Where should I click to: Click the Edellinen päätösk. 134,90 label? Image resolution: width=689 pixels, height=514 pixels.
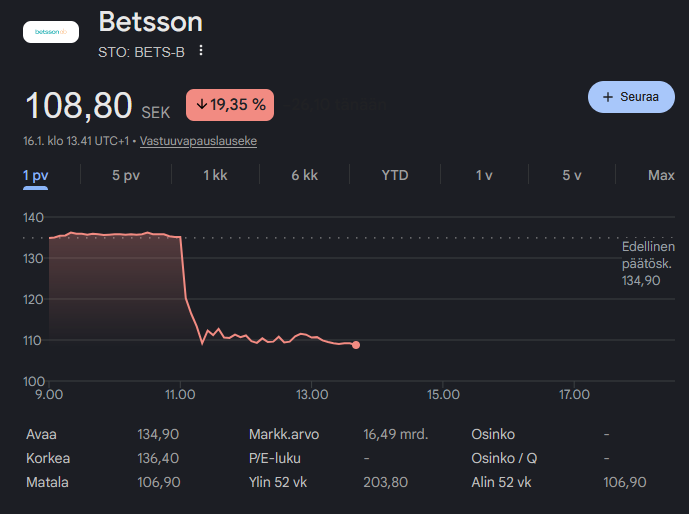click(648, 264)
